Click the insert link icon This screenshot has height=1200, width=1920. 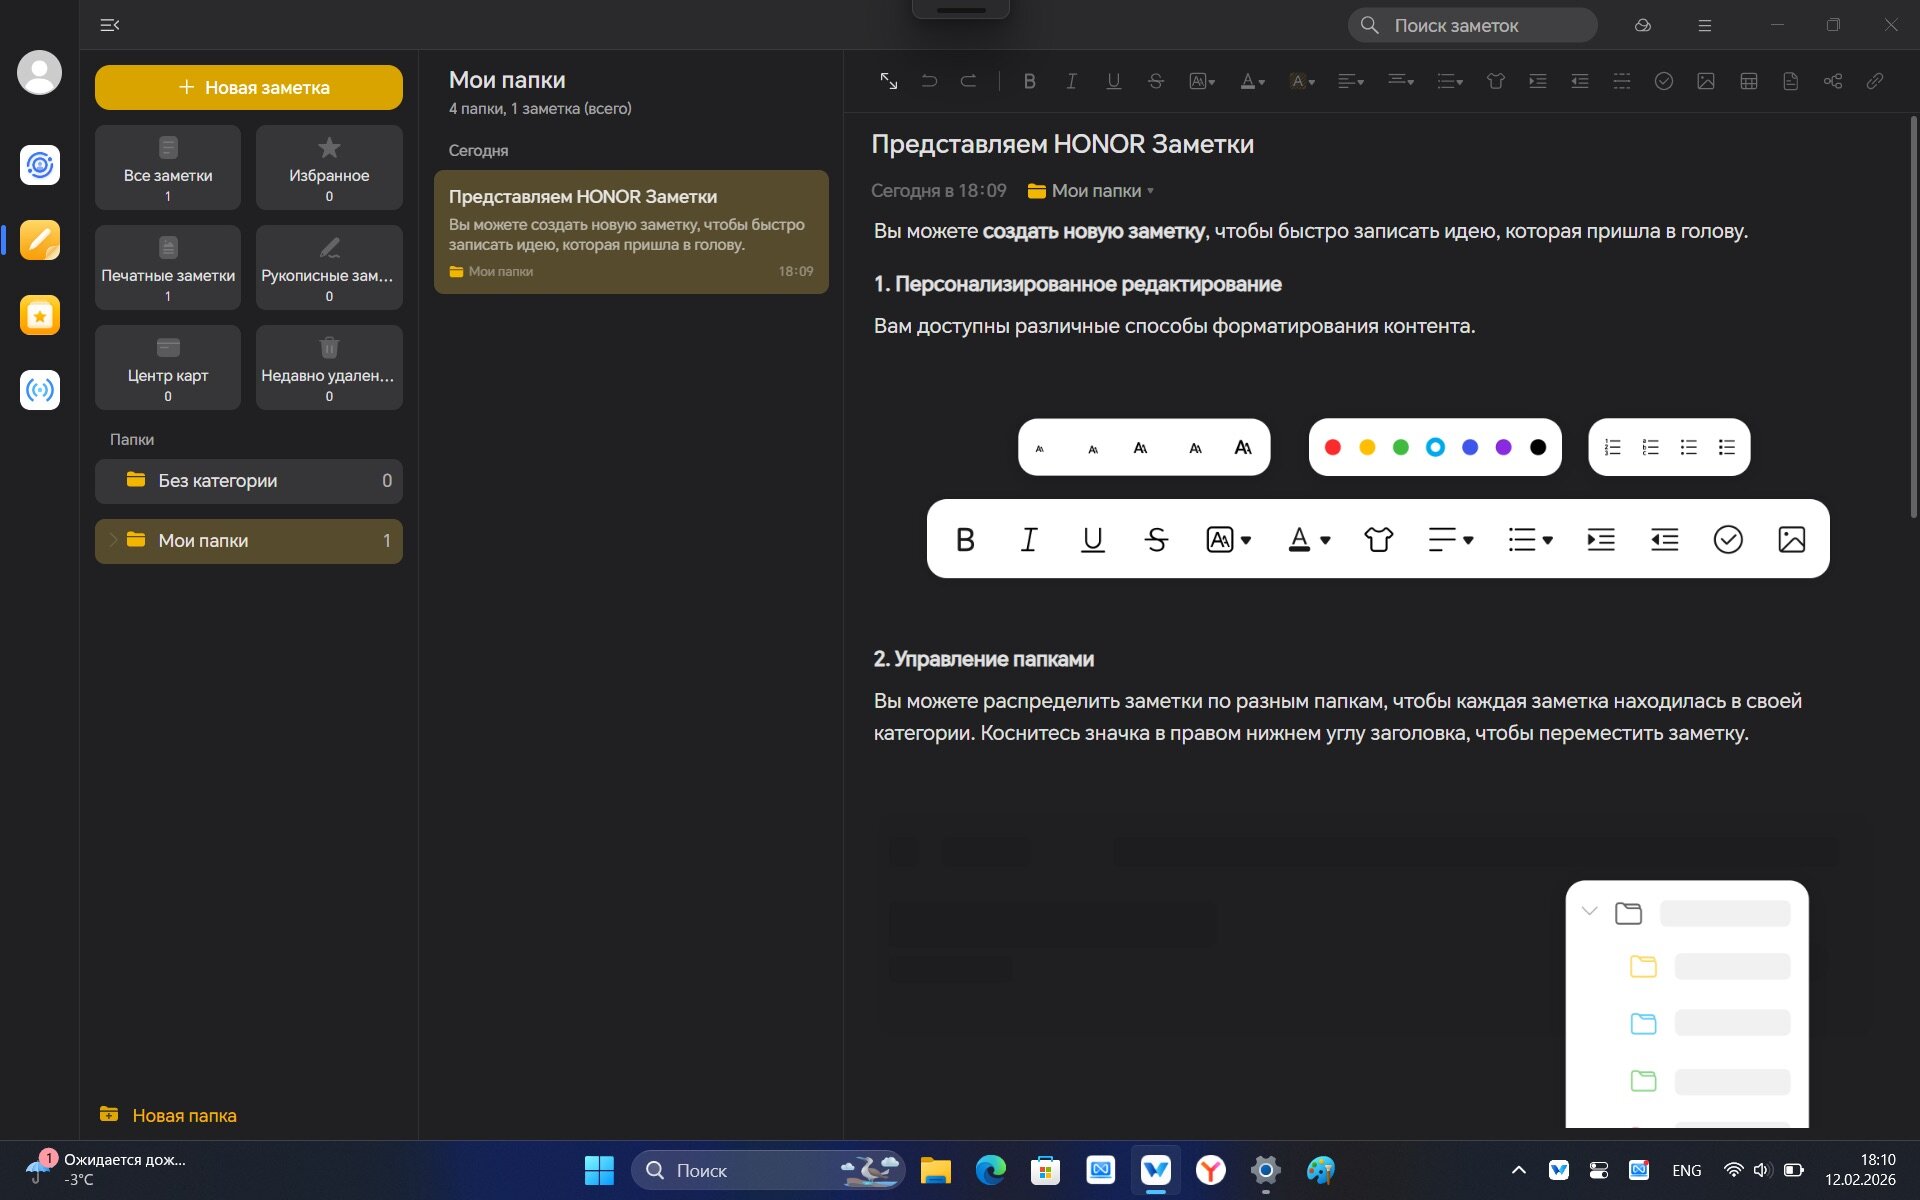click(x=1875, y=81)
